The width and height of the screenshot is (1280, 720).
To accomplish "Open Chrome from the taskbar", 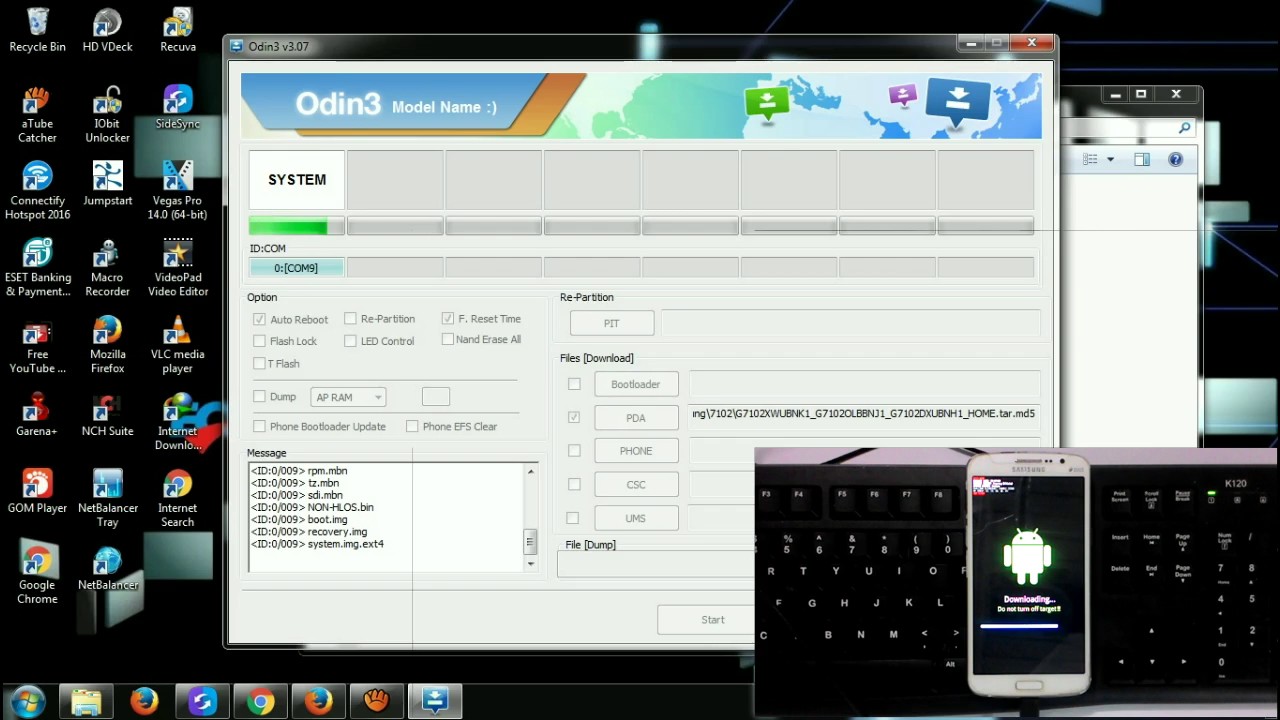I will pos(260,701).
